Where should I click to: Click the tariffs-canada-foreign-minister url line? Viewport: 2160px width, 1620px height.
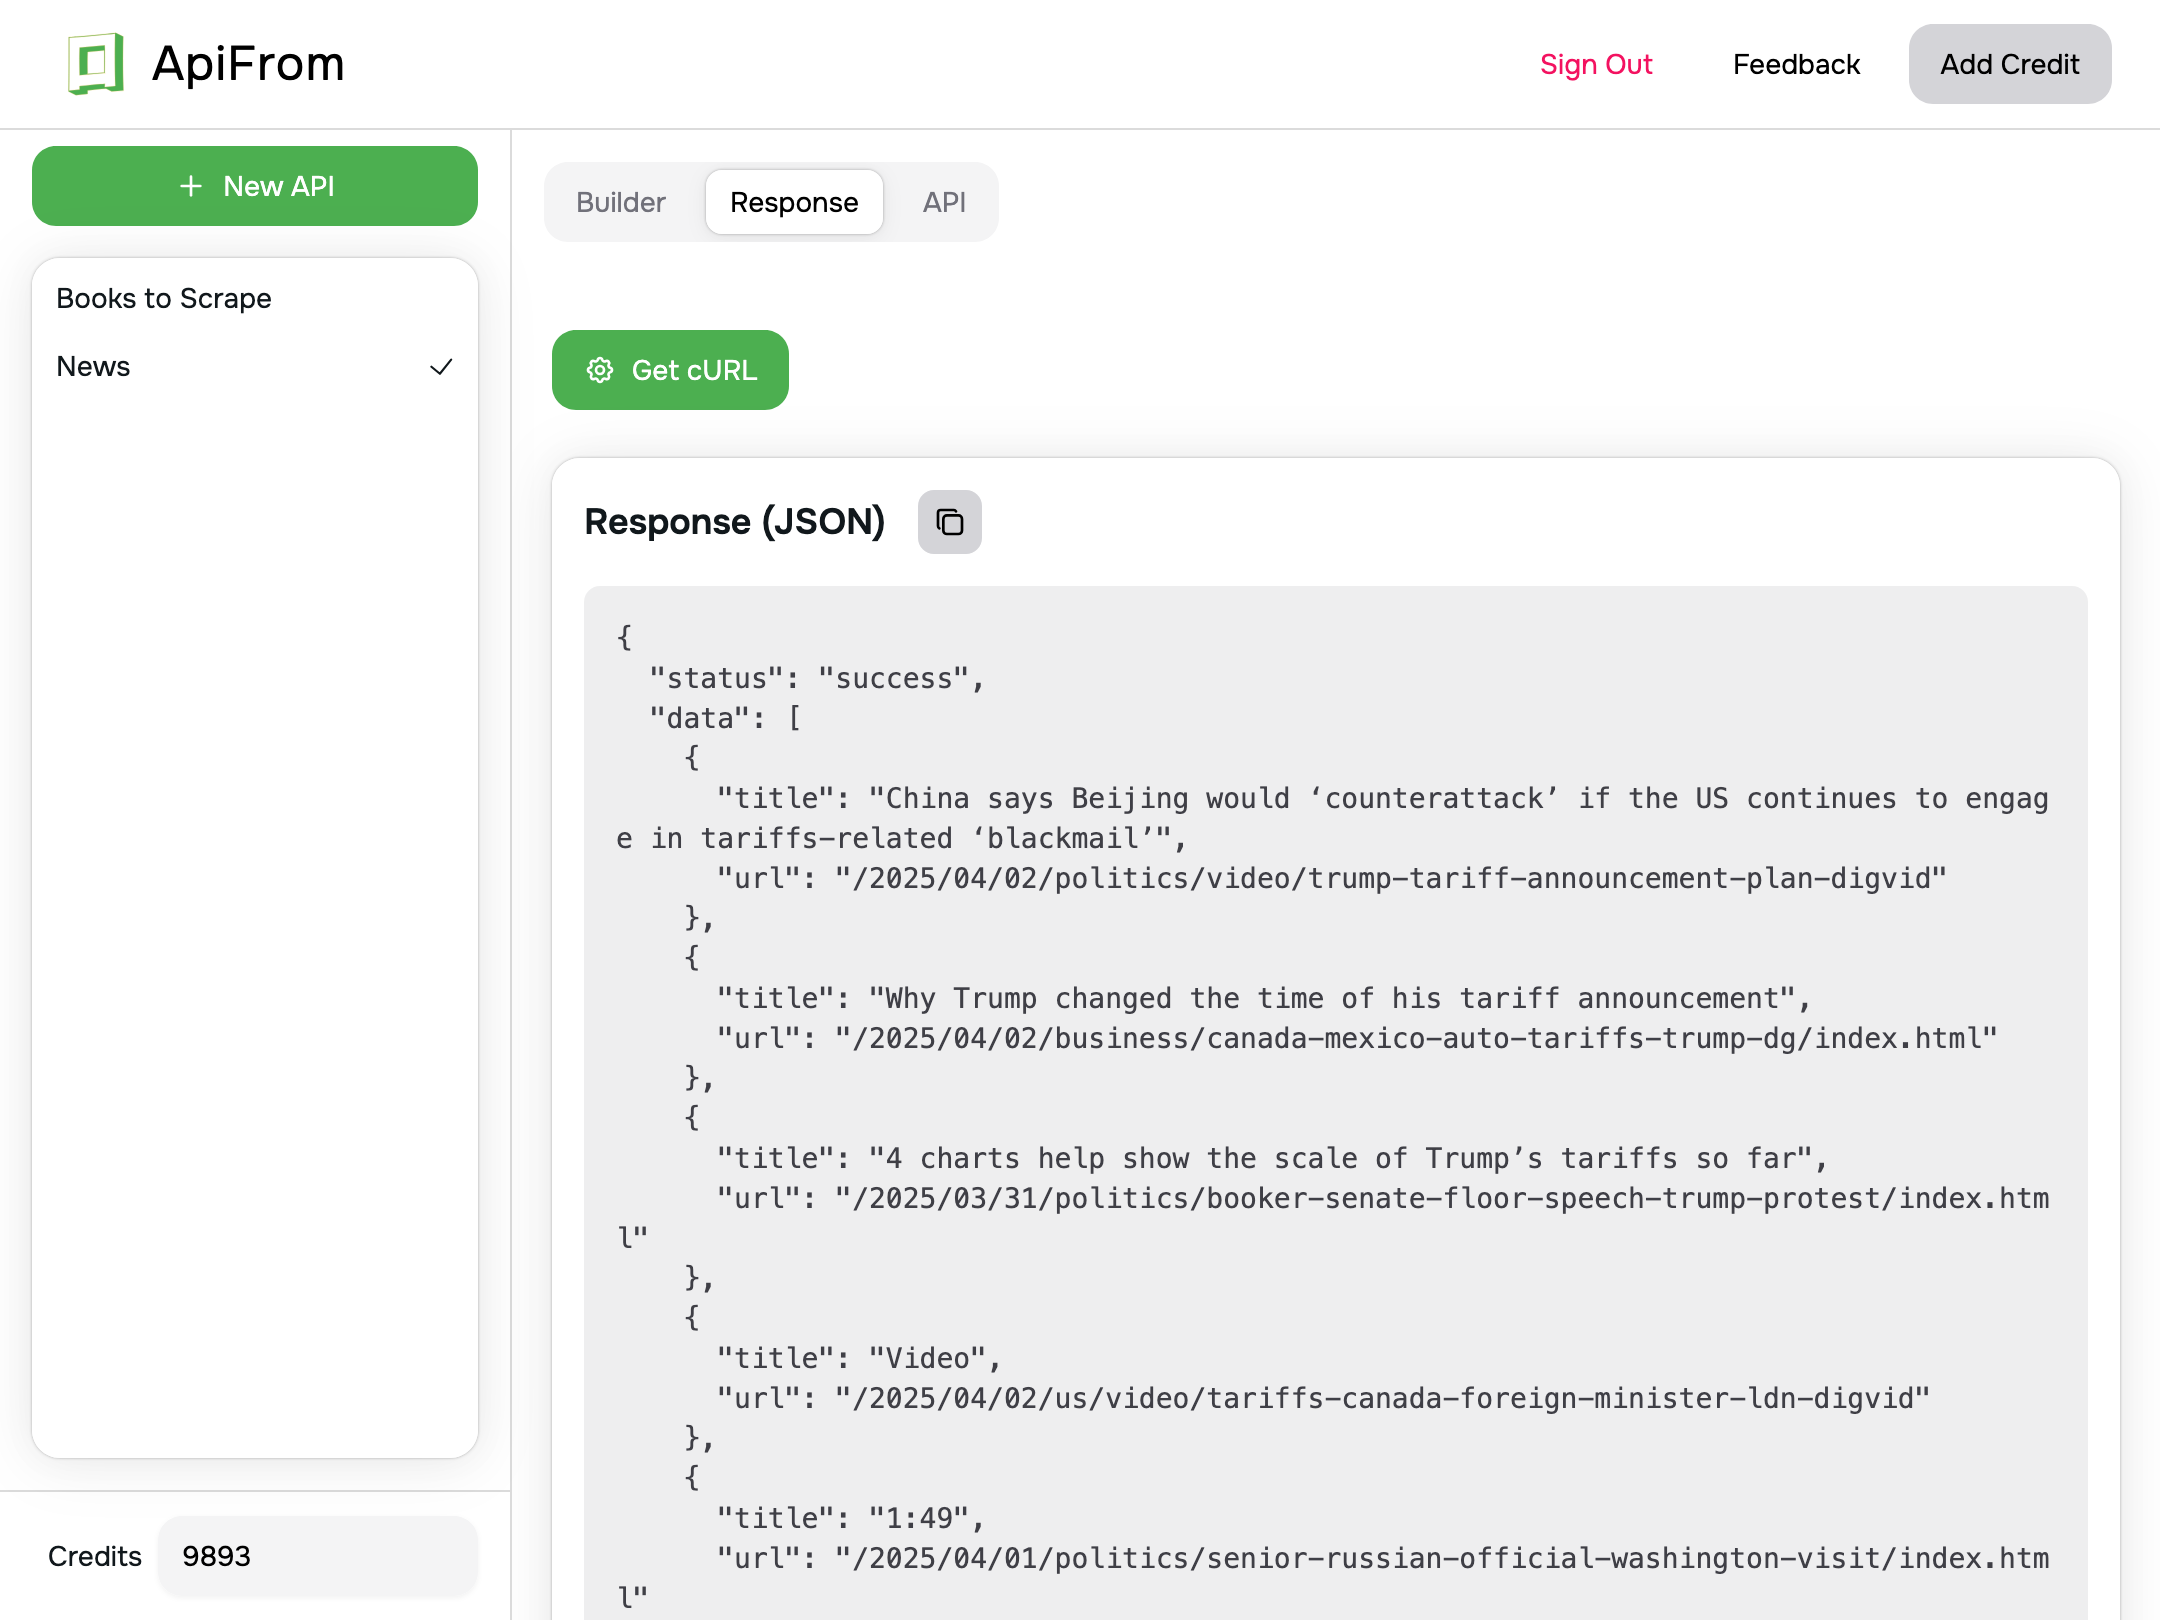pos(1323,1398)
